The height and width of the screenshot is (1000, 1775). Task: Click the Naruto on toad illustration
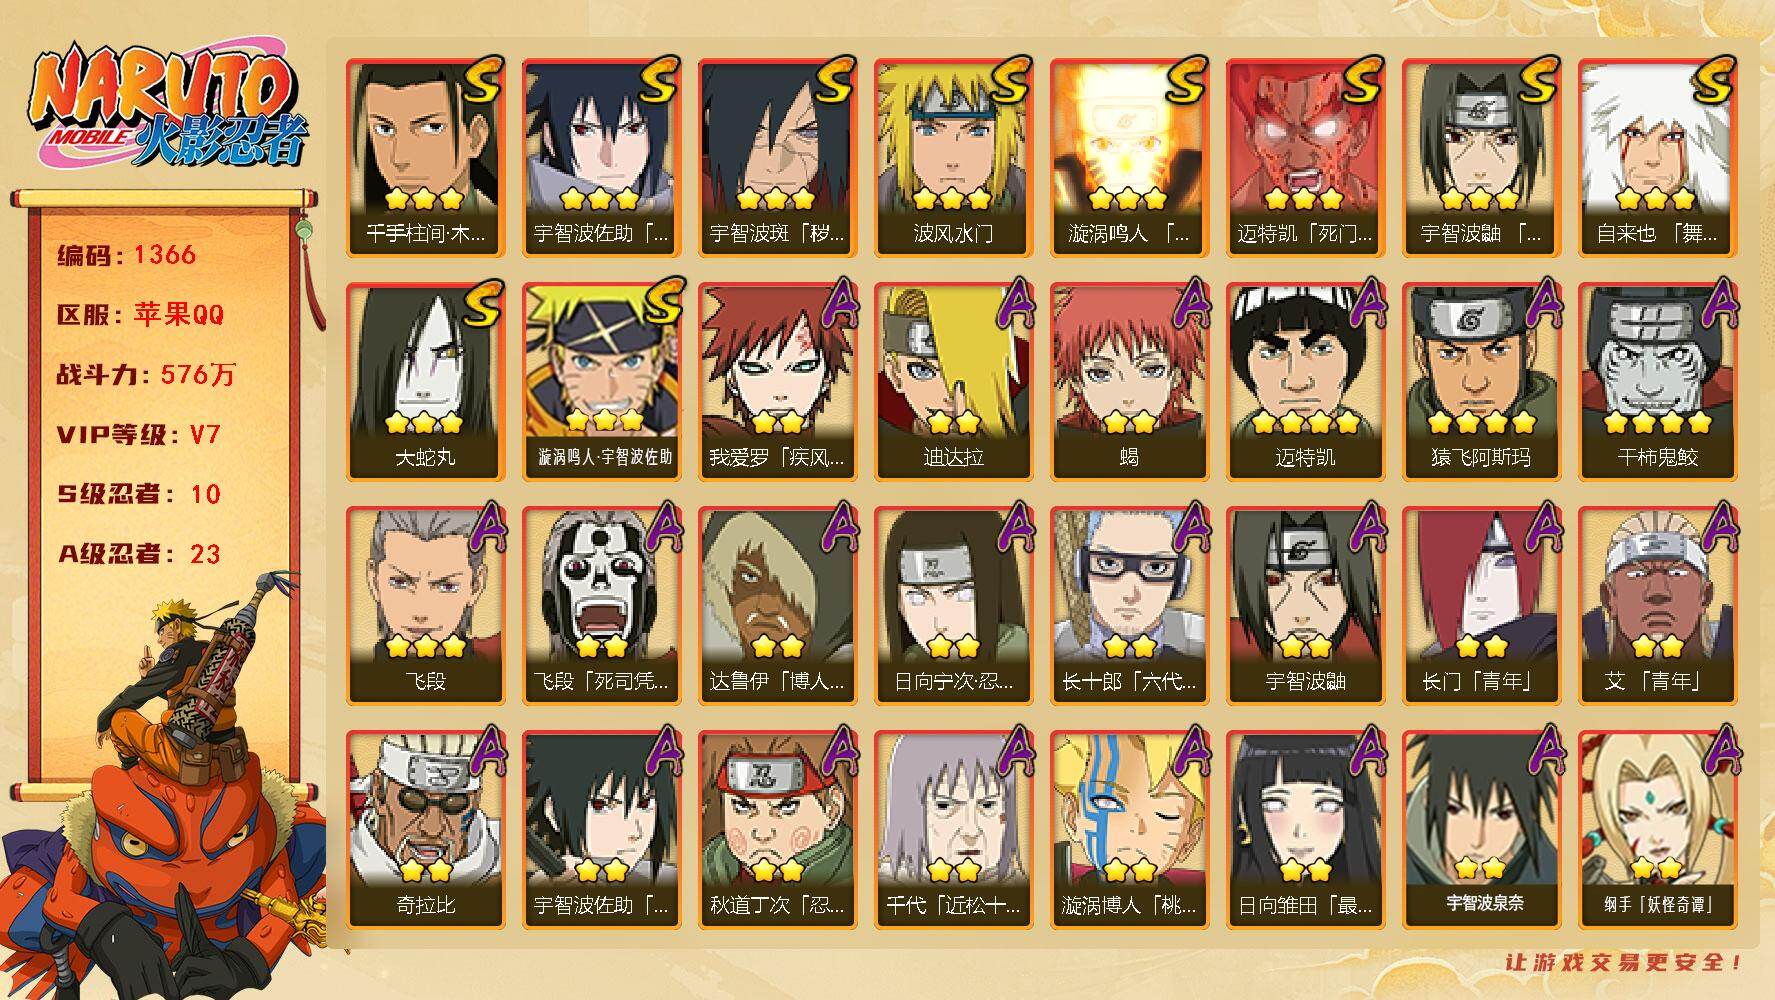click(165, 790)
